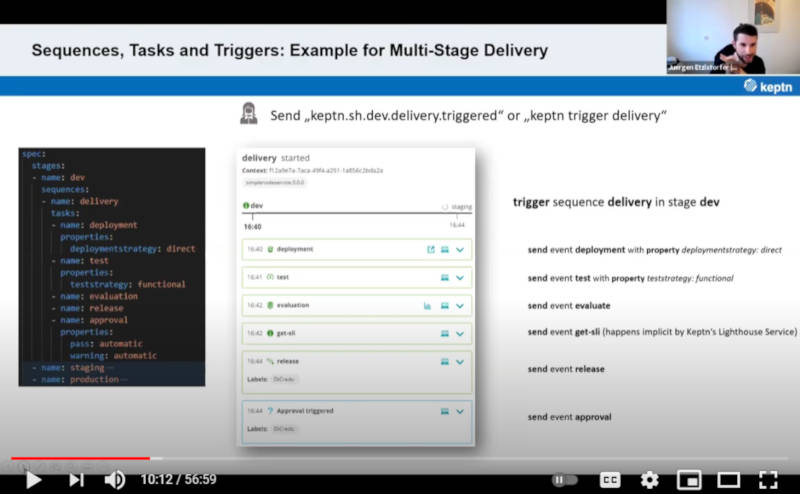This screenshot has height=494, width=800.
Task: Expand the release task row
Action: tap(460, 362)
